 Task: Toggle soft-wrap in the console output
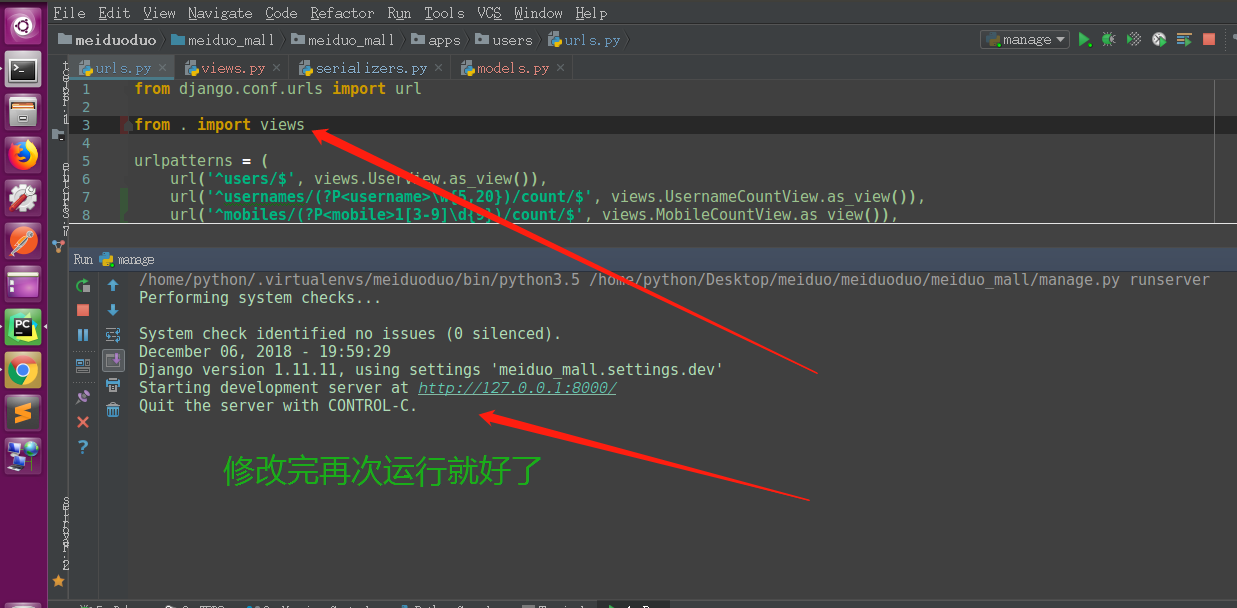click(x=113, y=335)
